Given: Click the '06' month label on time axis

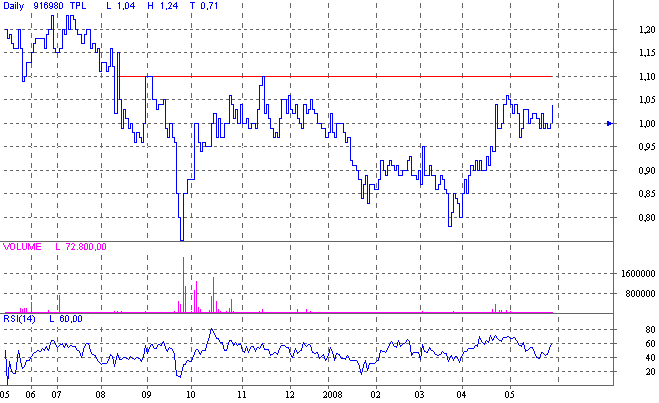Looking at the screenshot, I should pyautogui.click(x=30, y=395).
